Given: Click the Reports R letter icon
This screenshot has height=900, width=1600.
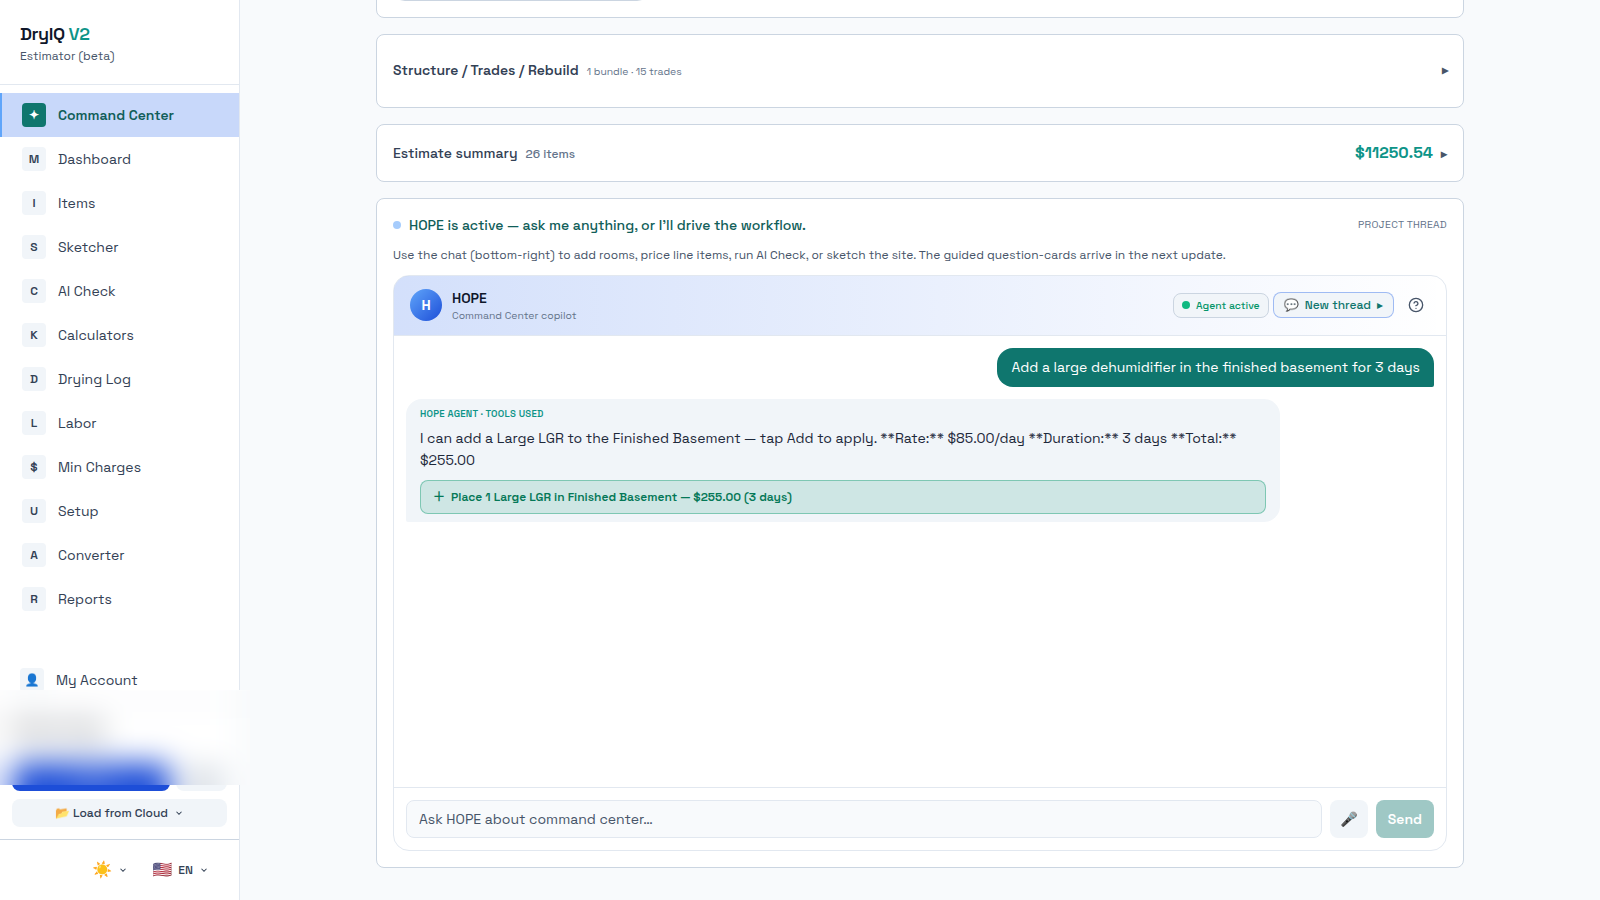Looking at the screenshot, I should coord(34,599).
